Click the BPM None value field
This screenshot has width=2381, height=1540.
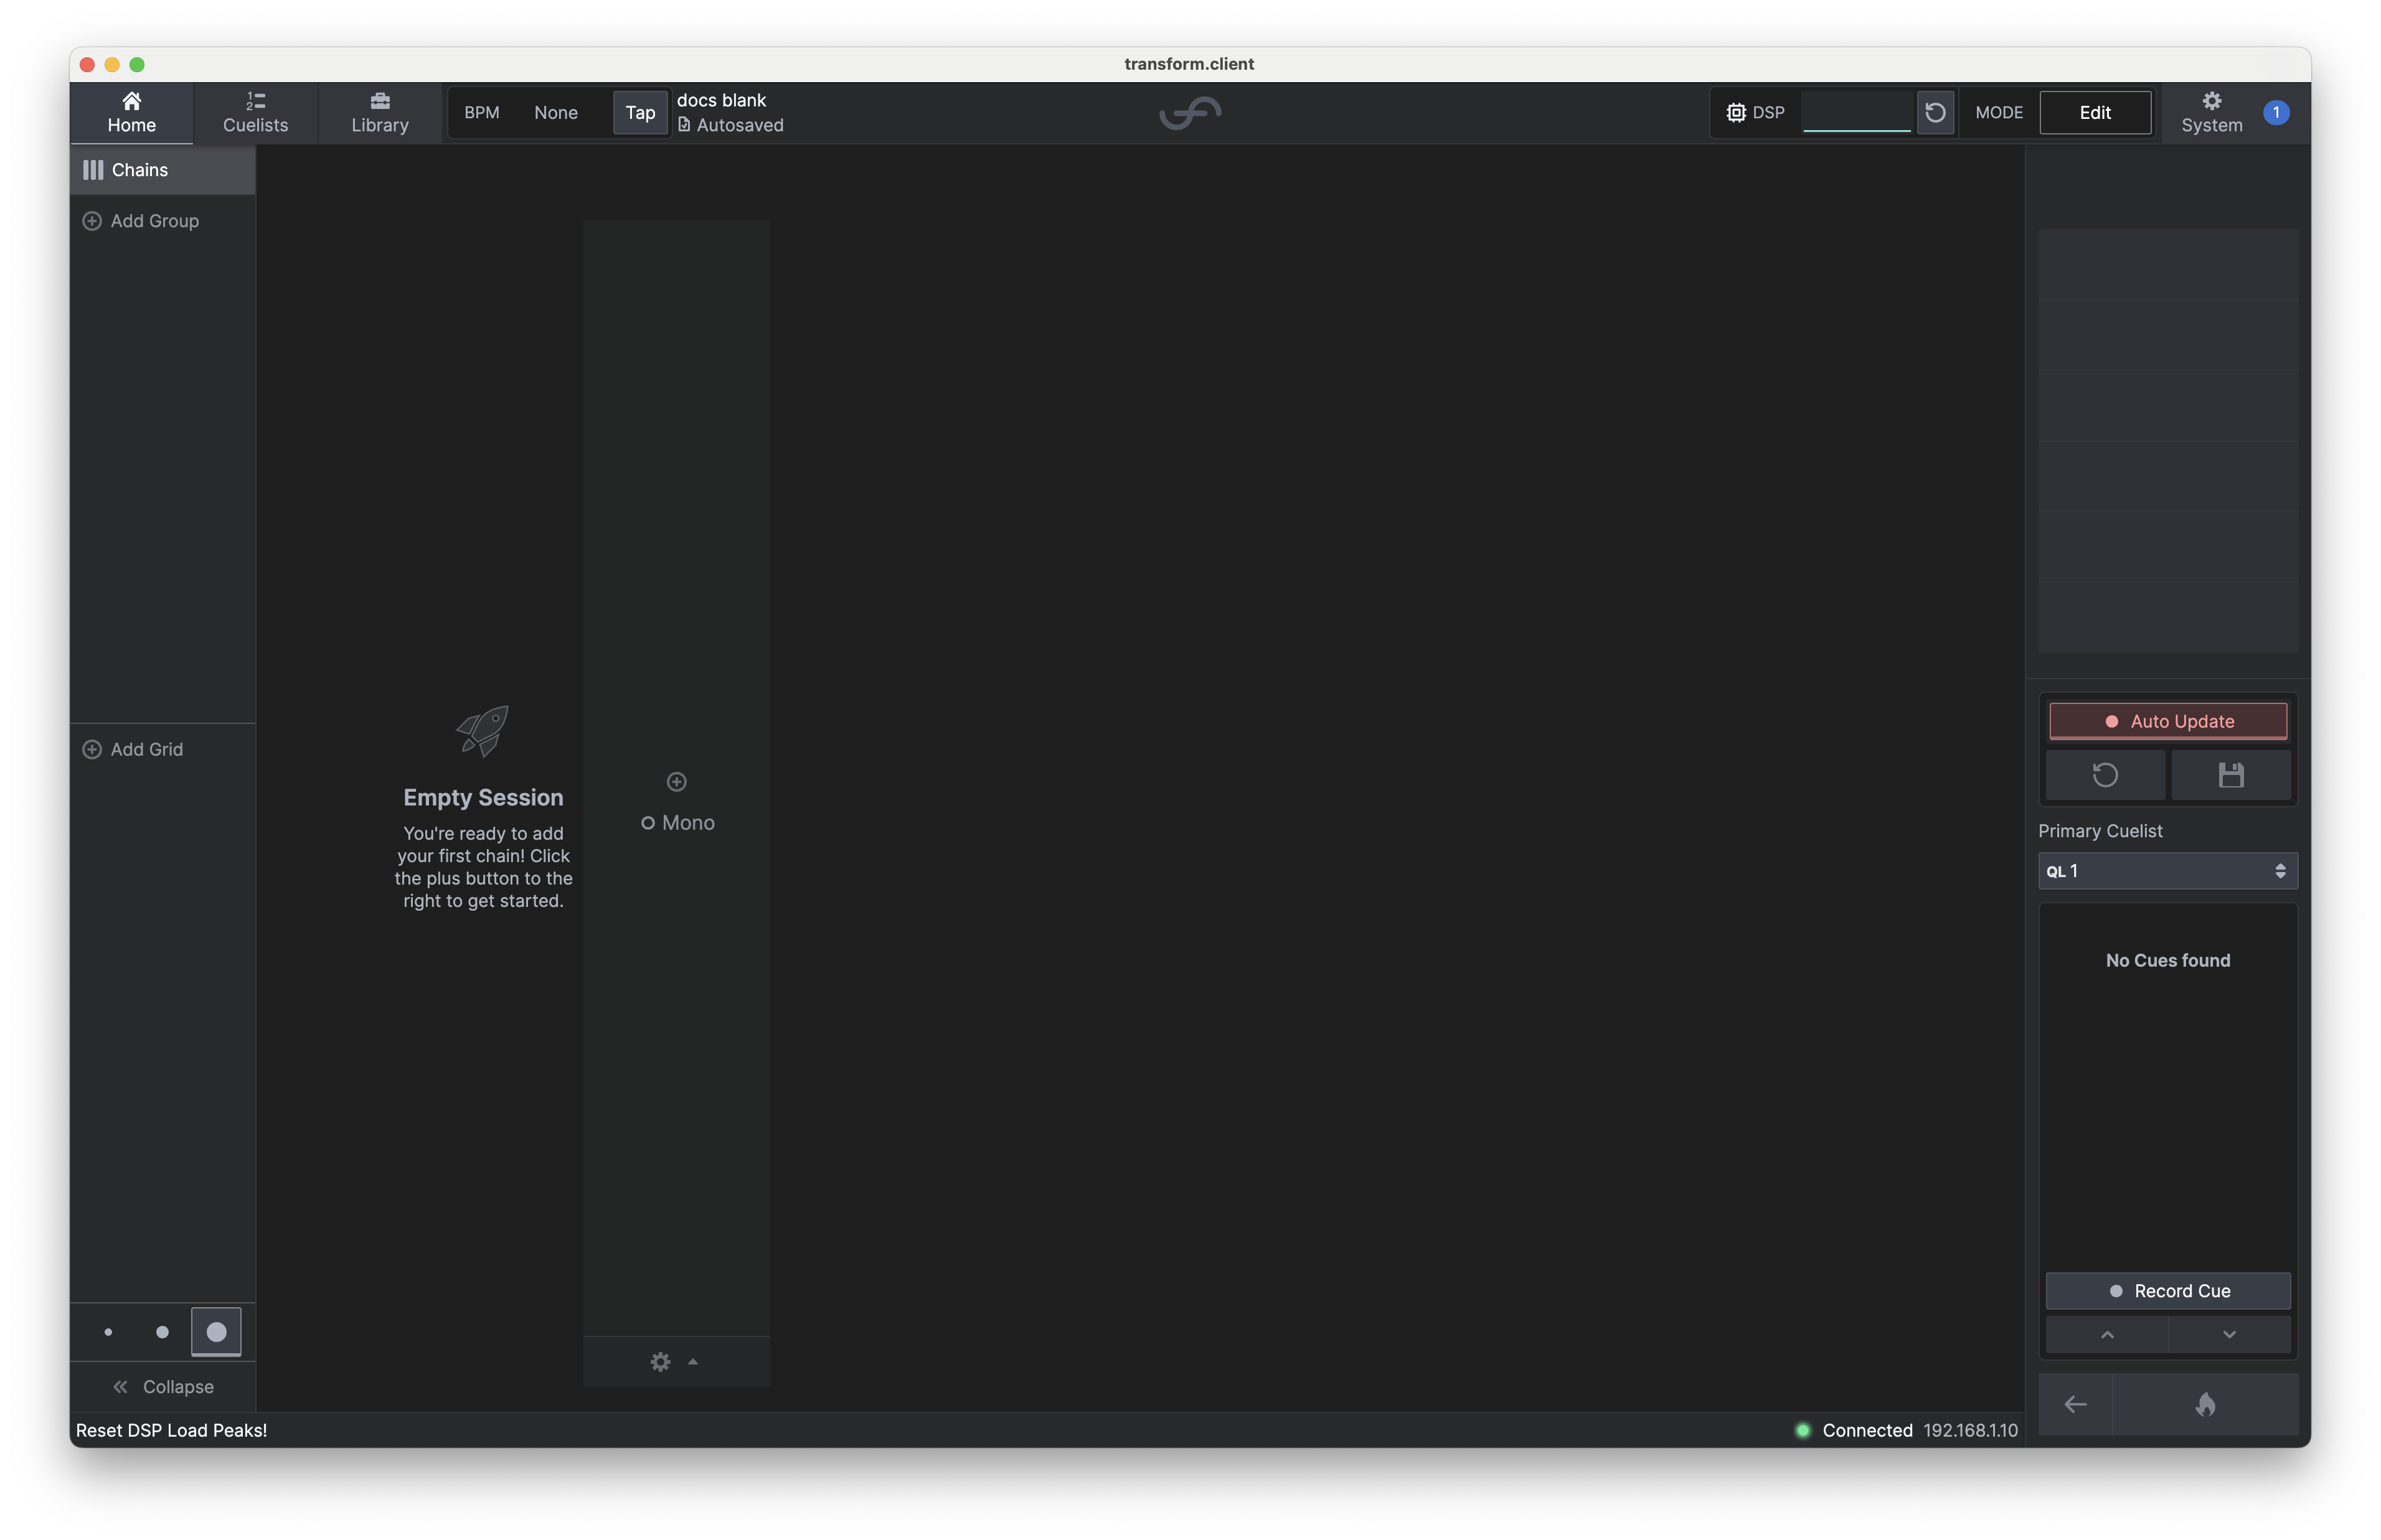(x=556, y=113)
